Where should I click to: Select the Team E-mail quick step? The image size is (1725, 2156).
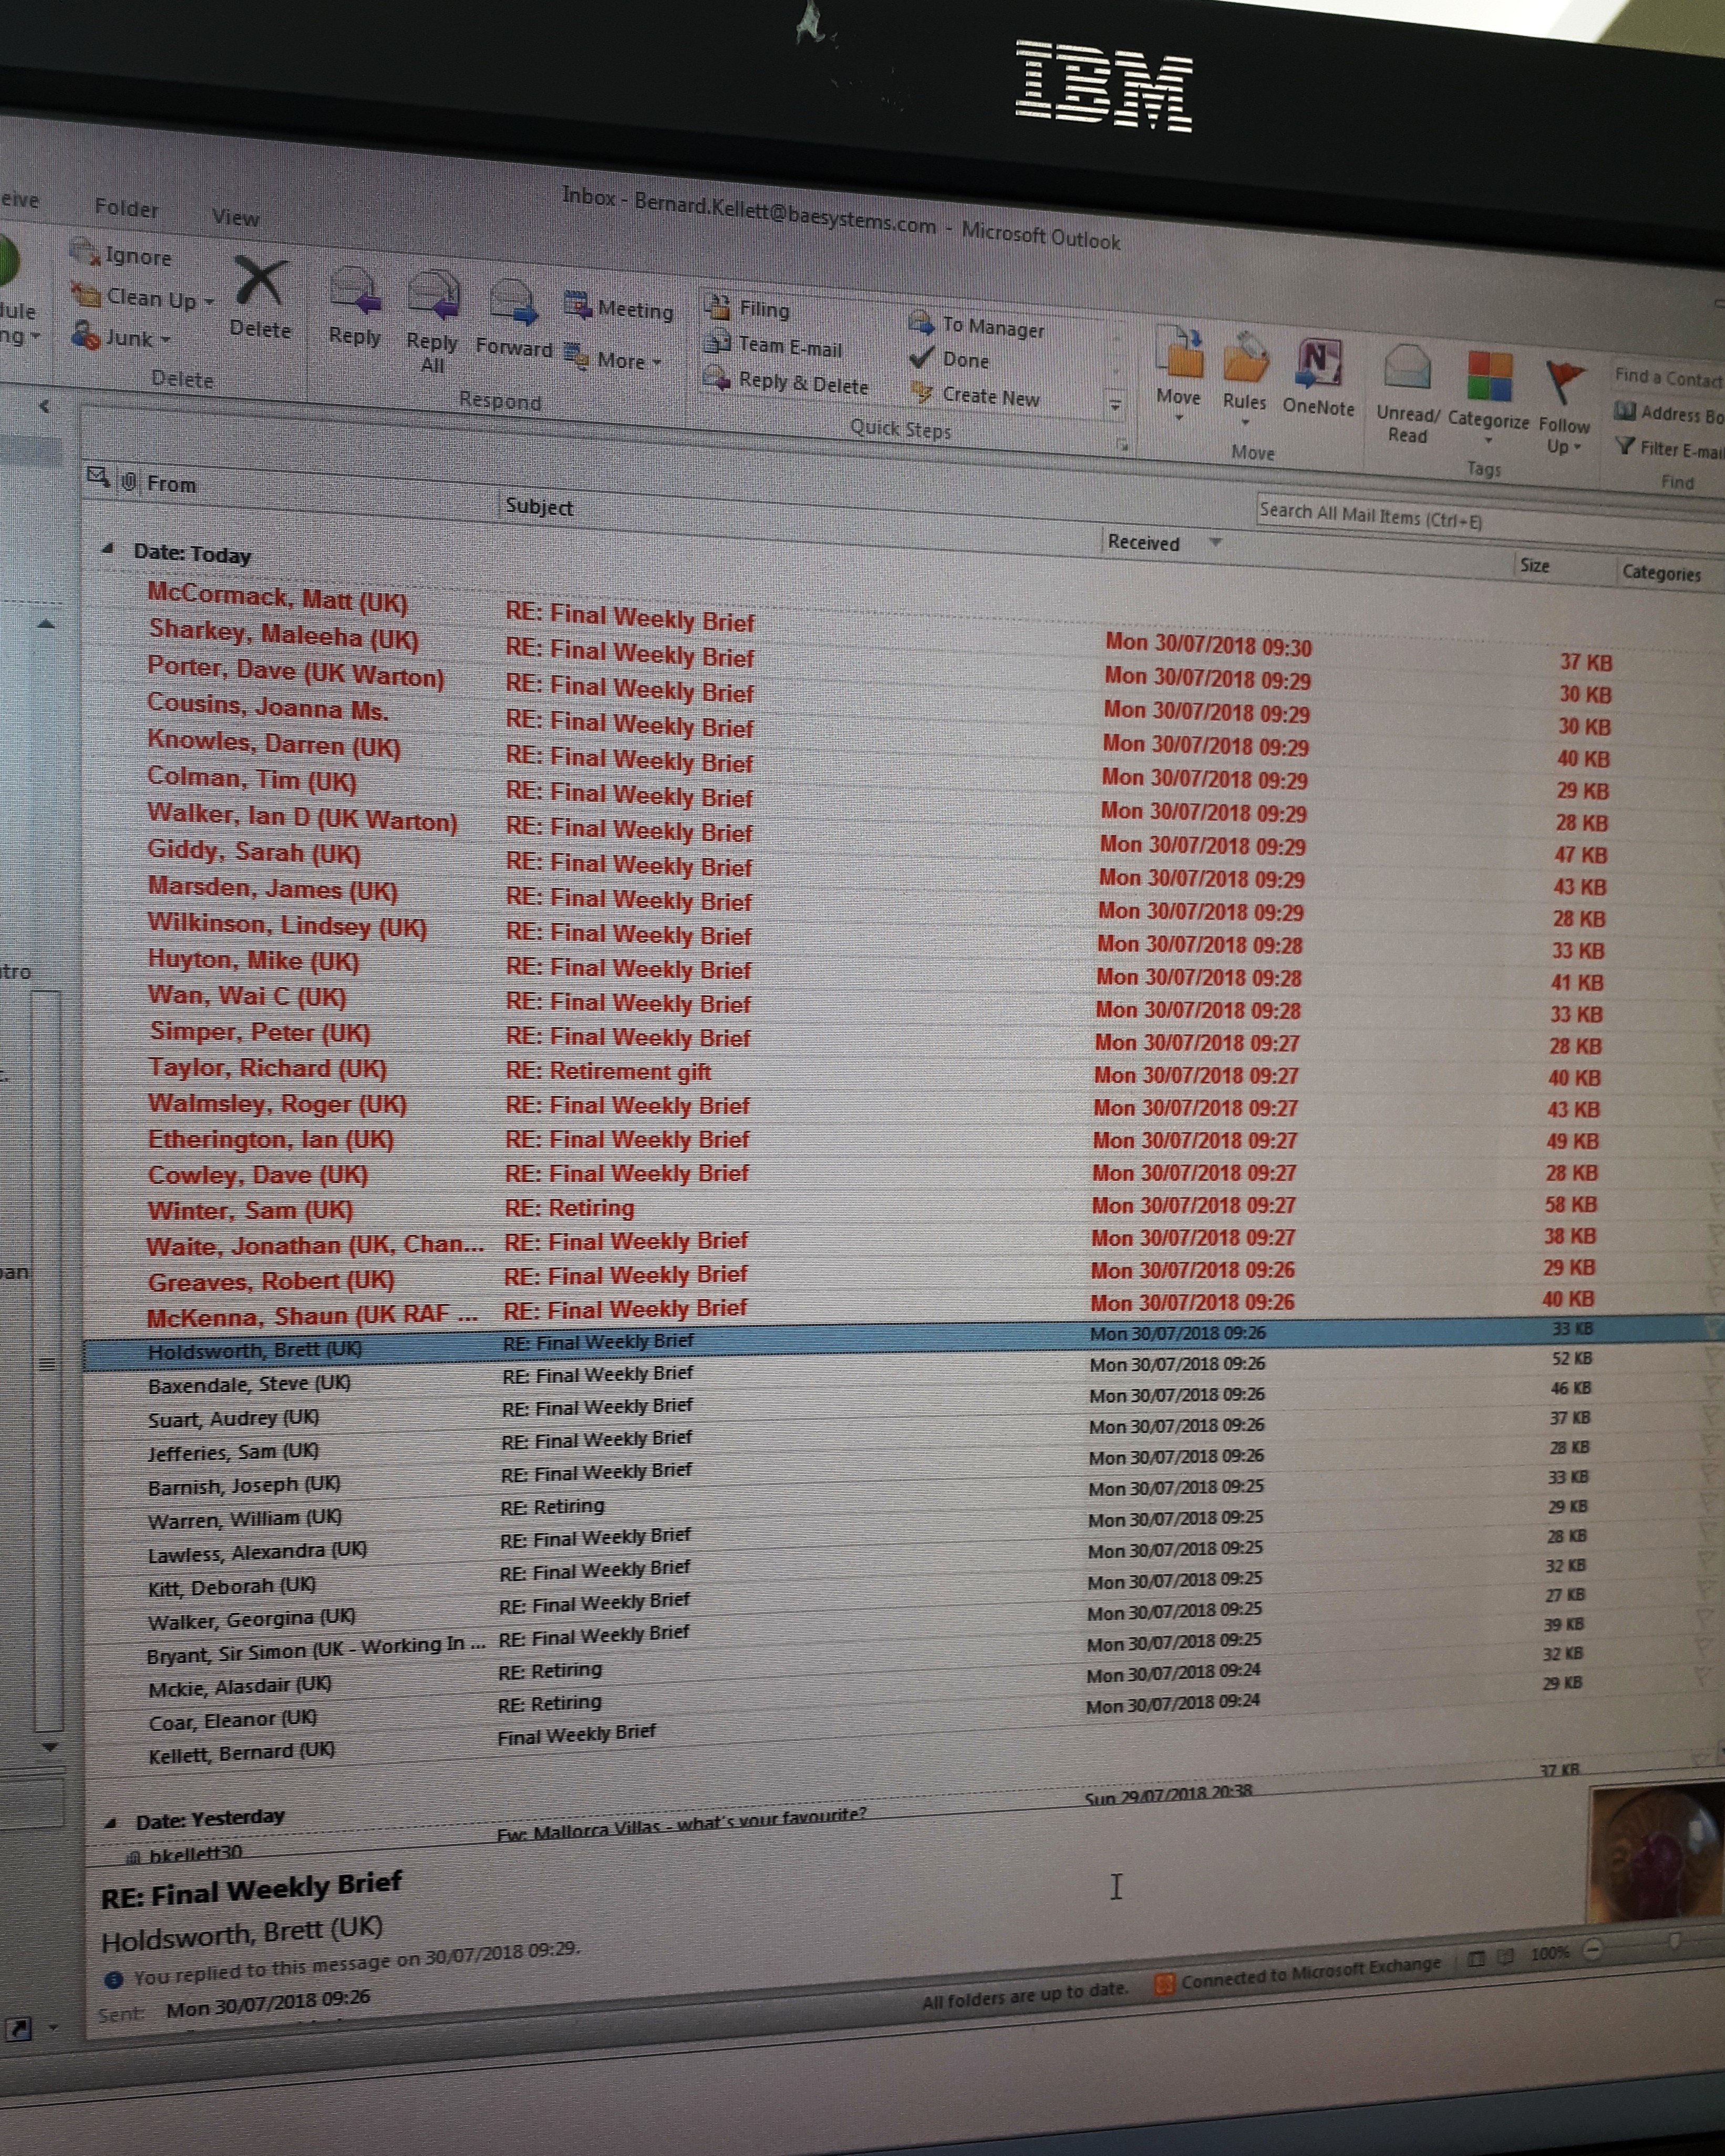tap(773, 345)
